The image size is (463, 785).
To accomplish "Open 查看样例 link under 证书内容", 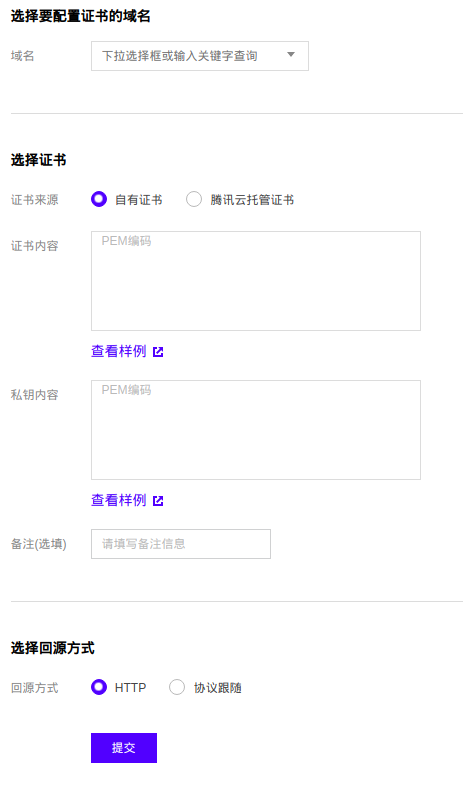I will coord(119,351).
